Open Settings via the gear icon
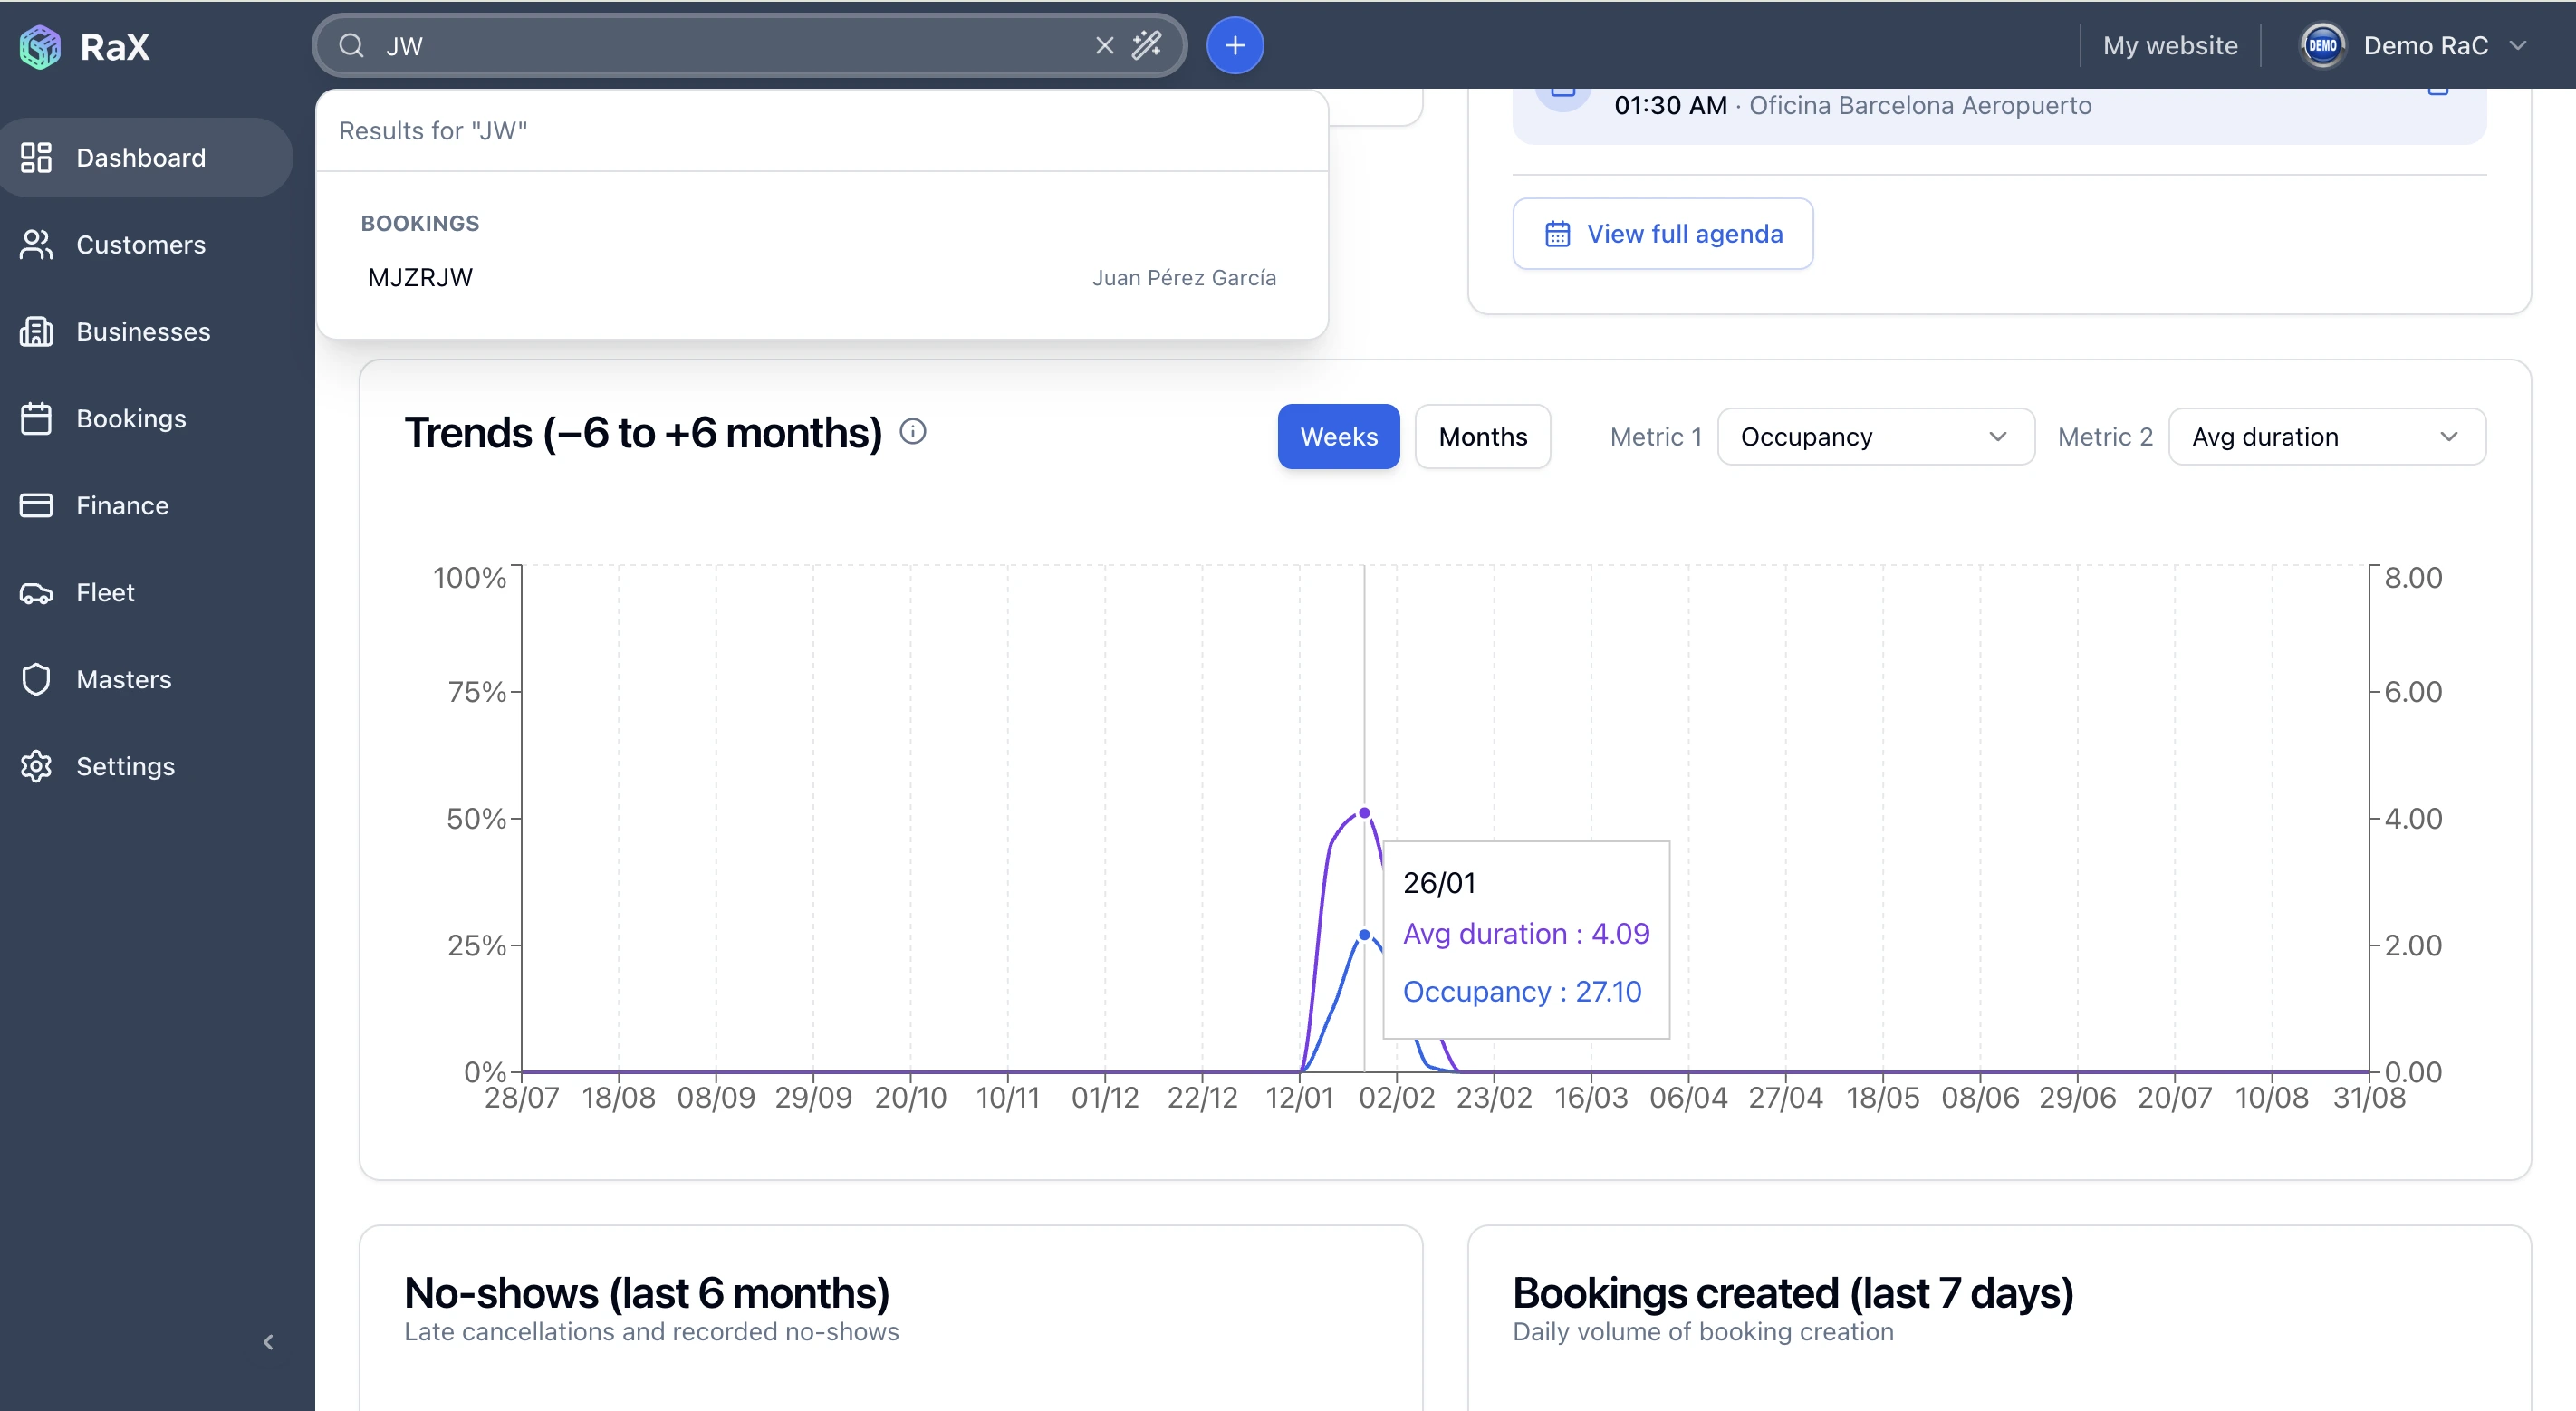 click(x=36, y=766)
